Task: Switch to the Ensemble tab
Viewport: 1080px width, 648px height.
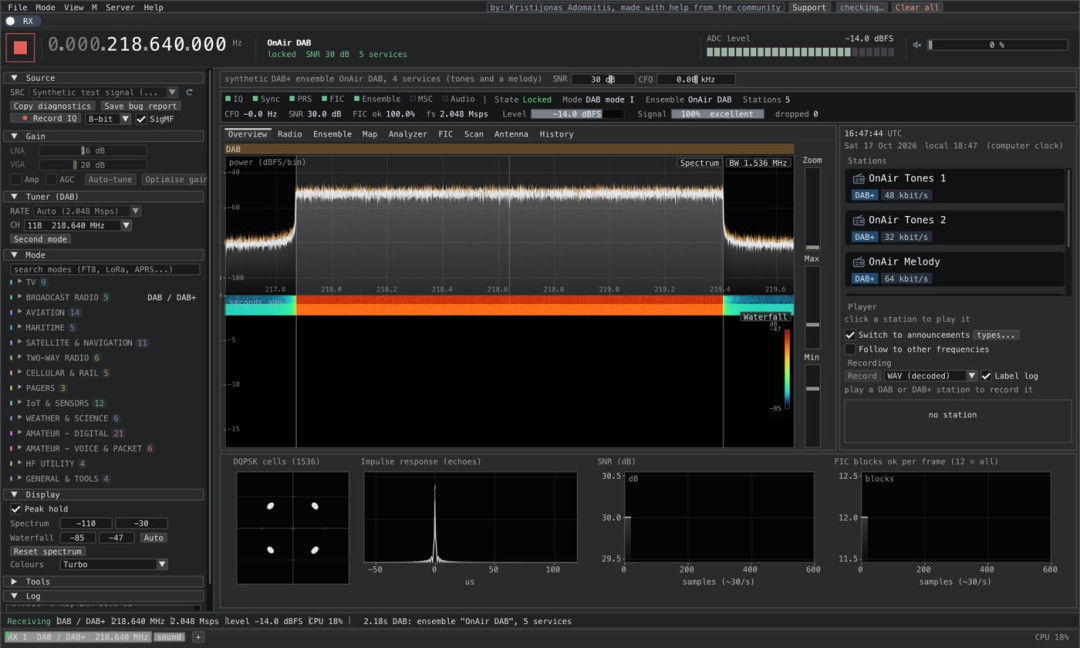Action: pyautogui.click(x=332, y=134)
